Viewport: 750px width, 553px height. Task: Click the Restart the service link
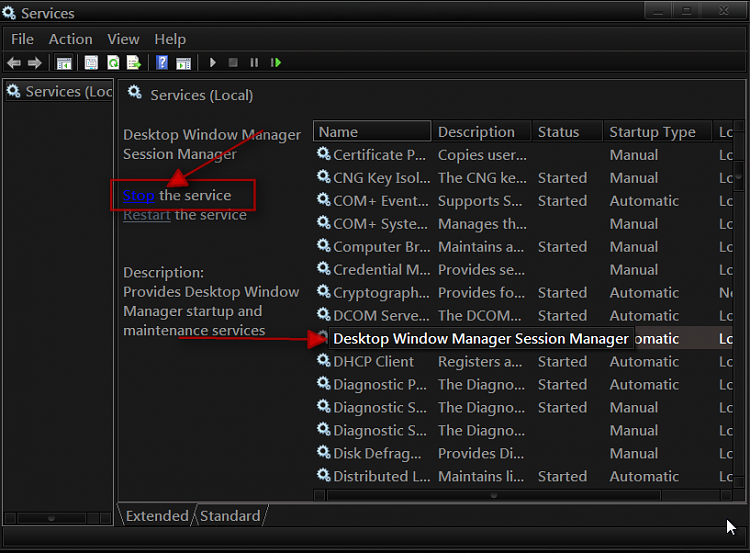146,215
